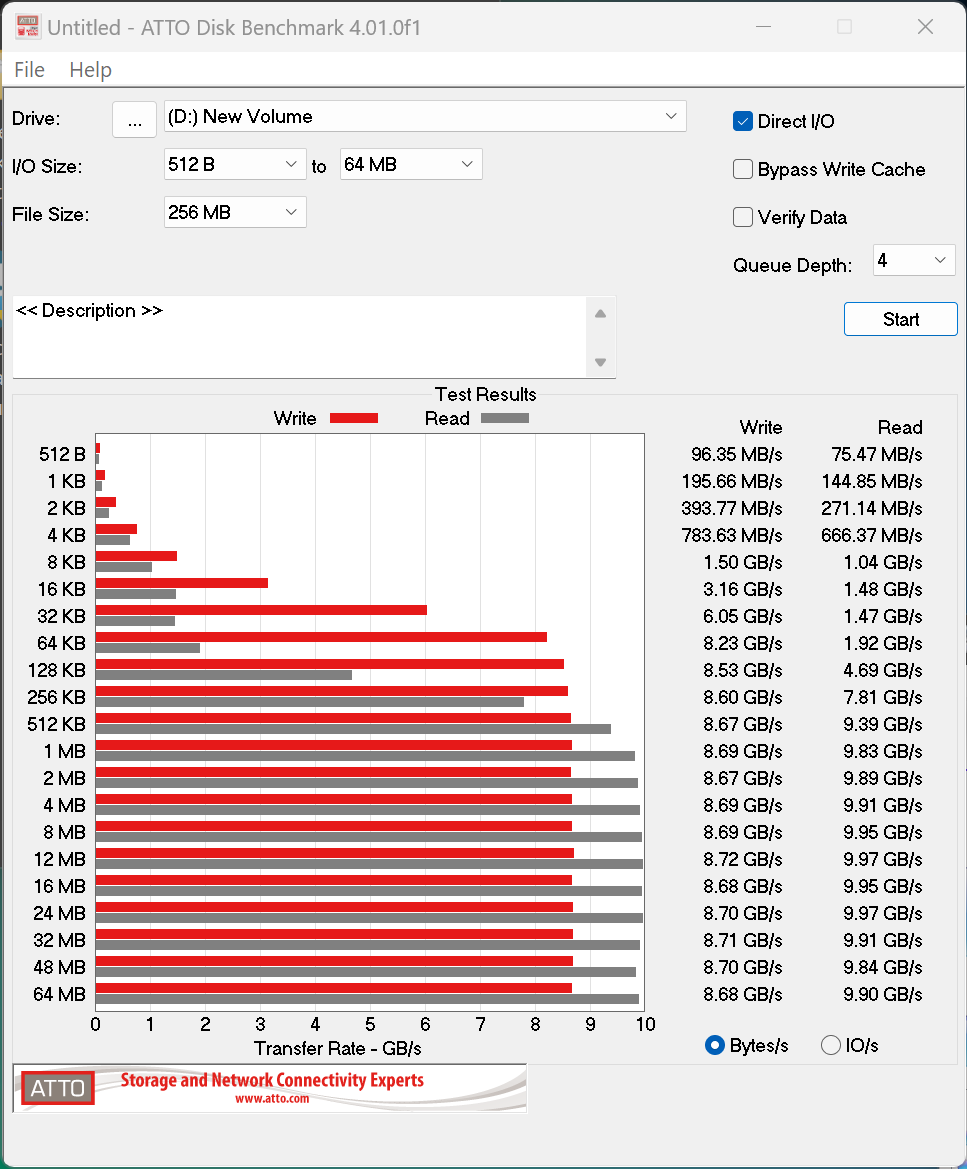Screen dimensions: 967x1169
Task: Select the Bytes/s radio button
Action: click(715, 1045)
